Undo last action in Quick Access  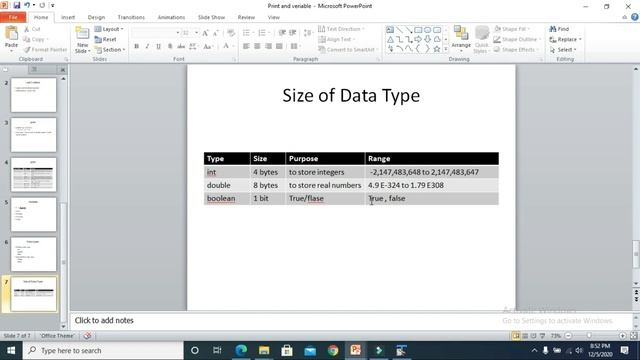pos(27,5)
